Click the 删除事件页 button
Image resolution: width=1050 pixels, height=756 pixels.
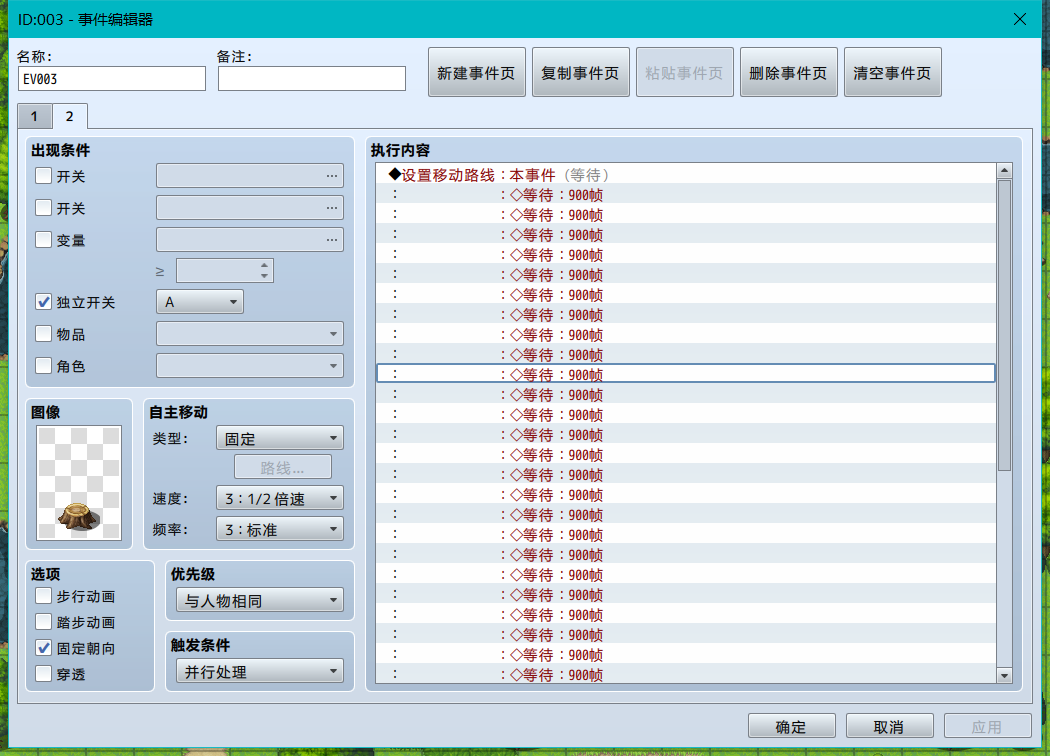[x=789, y=72]
